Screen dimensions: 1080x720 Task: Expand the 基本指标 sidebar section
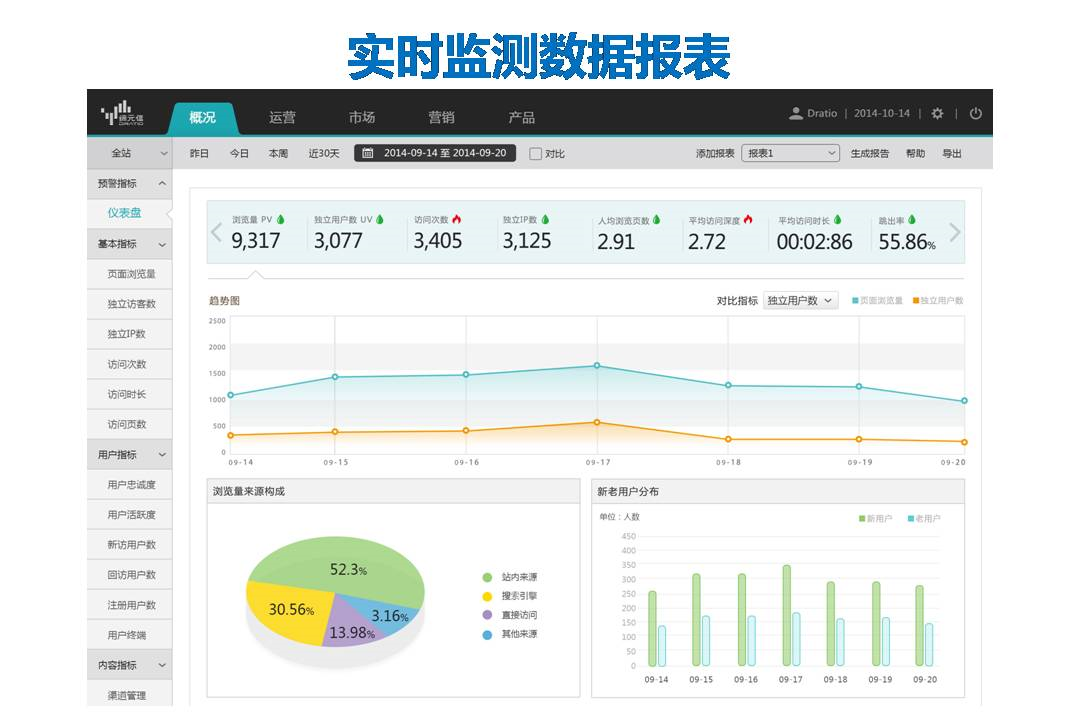[x=129, y=244]
